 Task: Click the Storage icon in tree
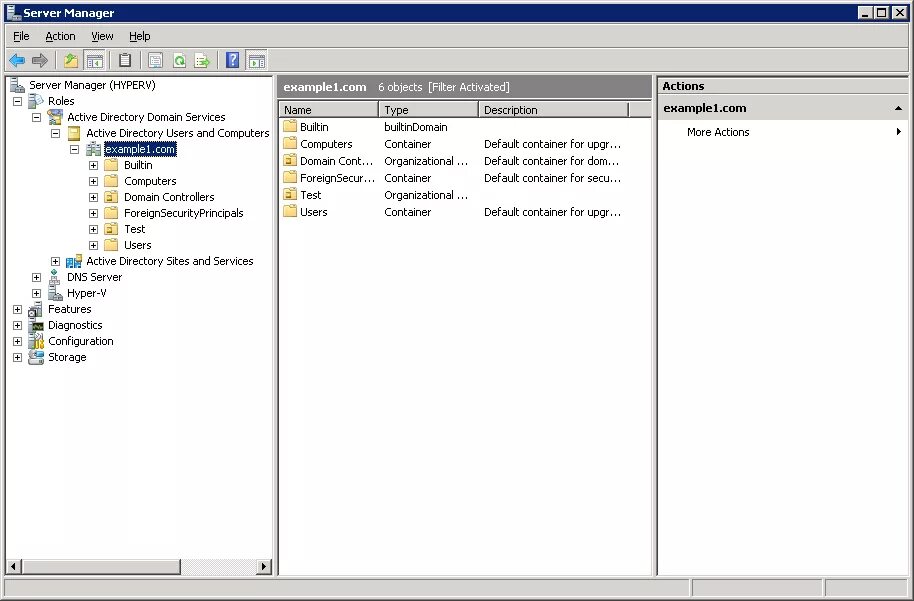click(36, 357)
